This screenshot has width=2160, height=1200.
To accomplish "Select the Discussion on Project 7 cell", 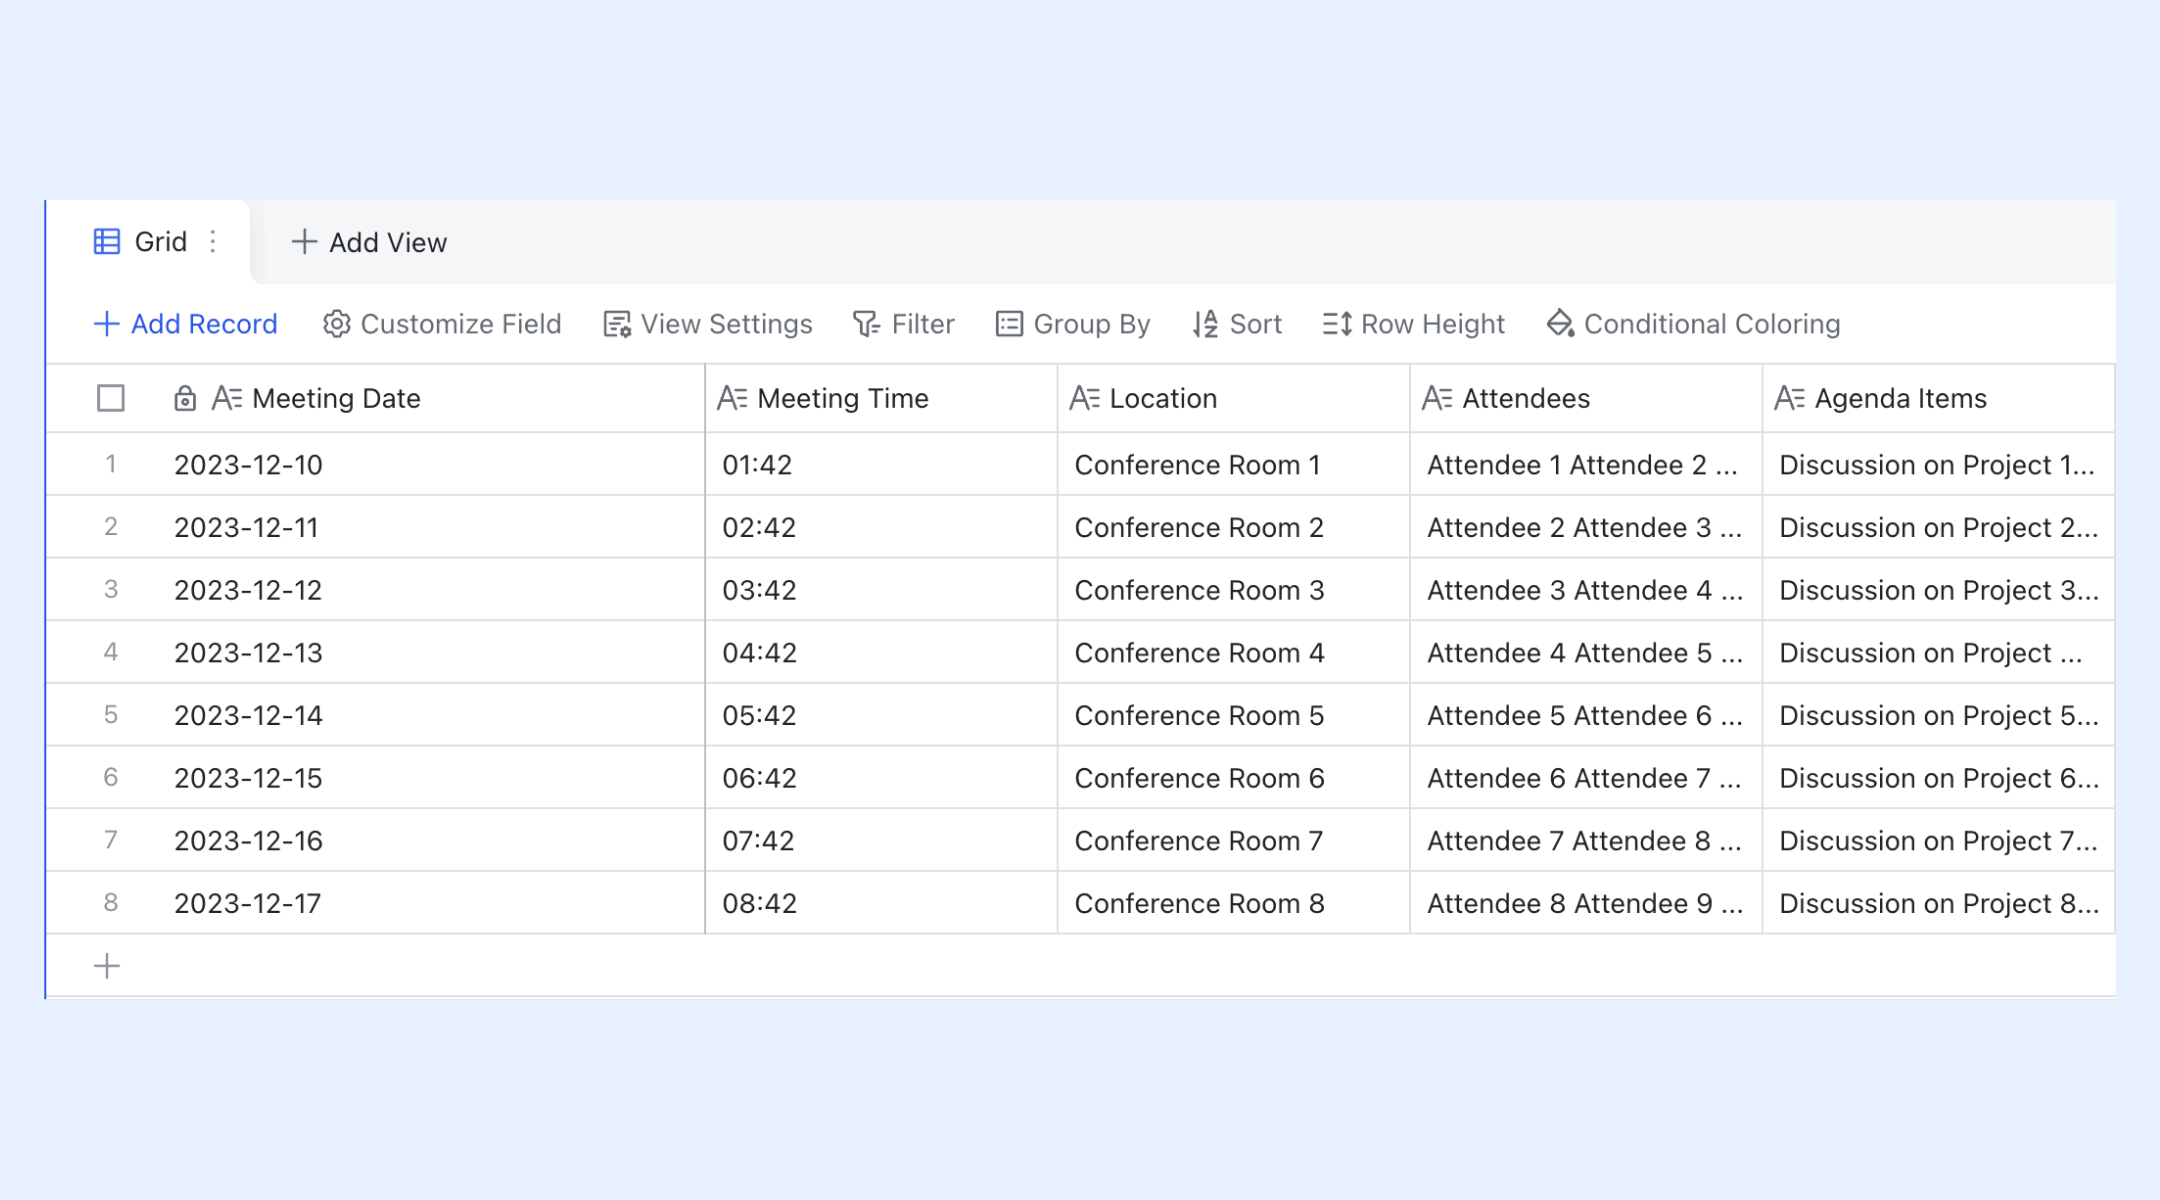I will coord(1938,841).
